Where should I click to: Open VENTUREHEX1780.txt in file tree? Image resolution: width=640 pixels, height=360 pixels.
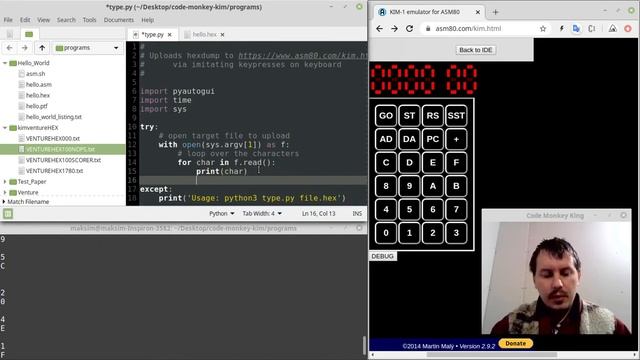point(54,171)
